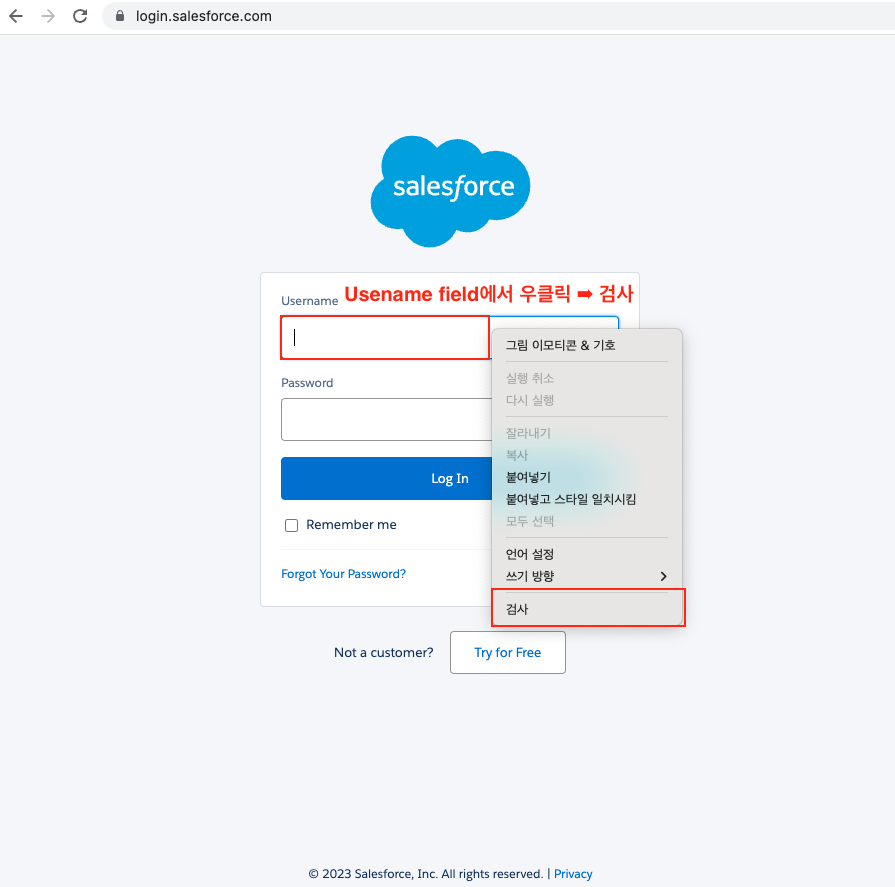Screen dimensions: 895x887
Task: Open the Privacy link in footer
Action: tap(573, 874)
